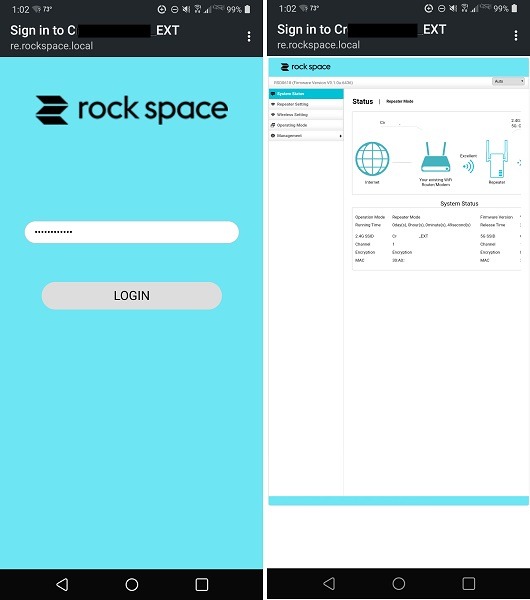Click the '2.4G SSID' row label

point(364,236)
